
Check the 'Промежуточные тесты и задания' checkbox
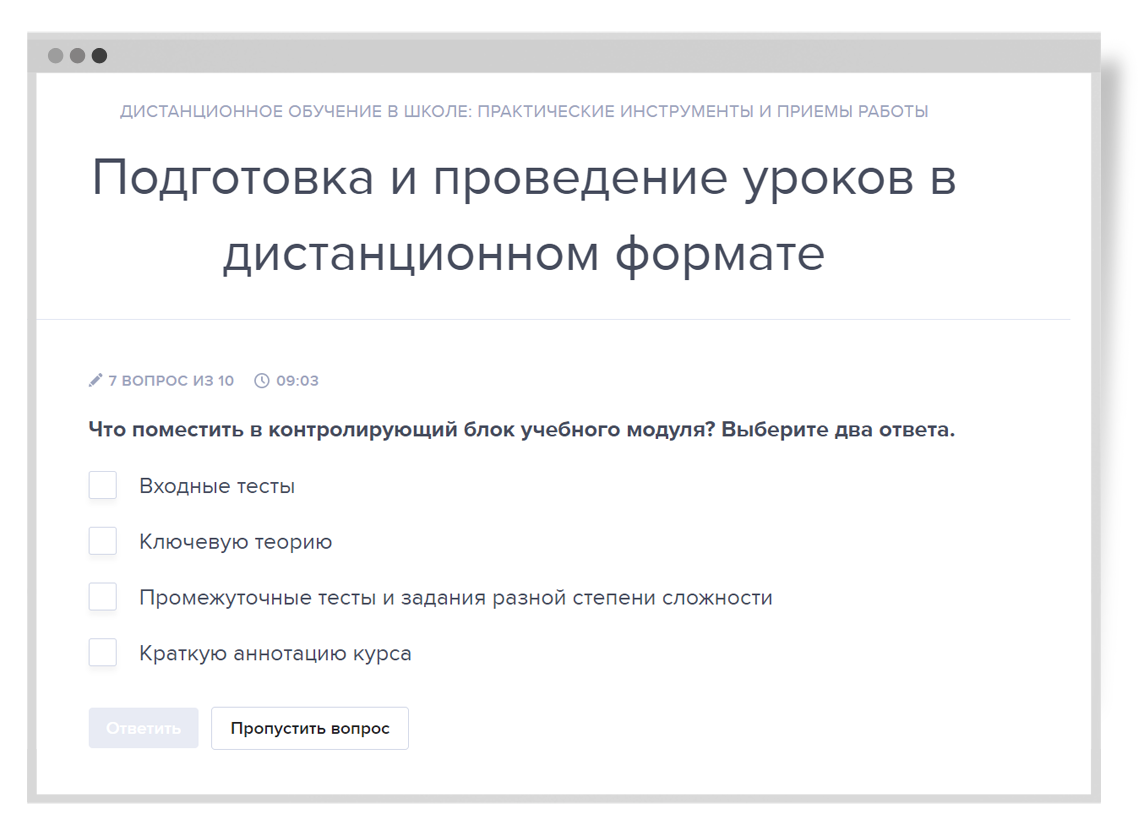pyautogui.click(x=103, y=598)
